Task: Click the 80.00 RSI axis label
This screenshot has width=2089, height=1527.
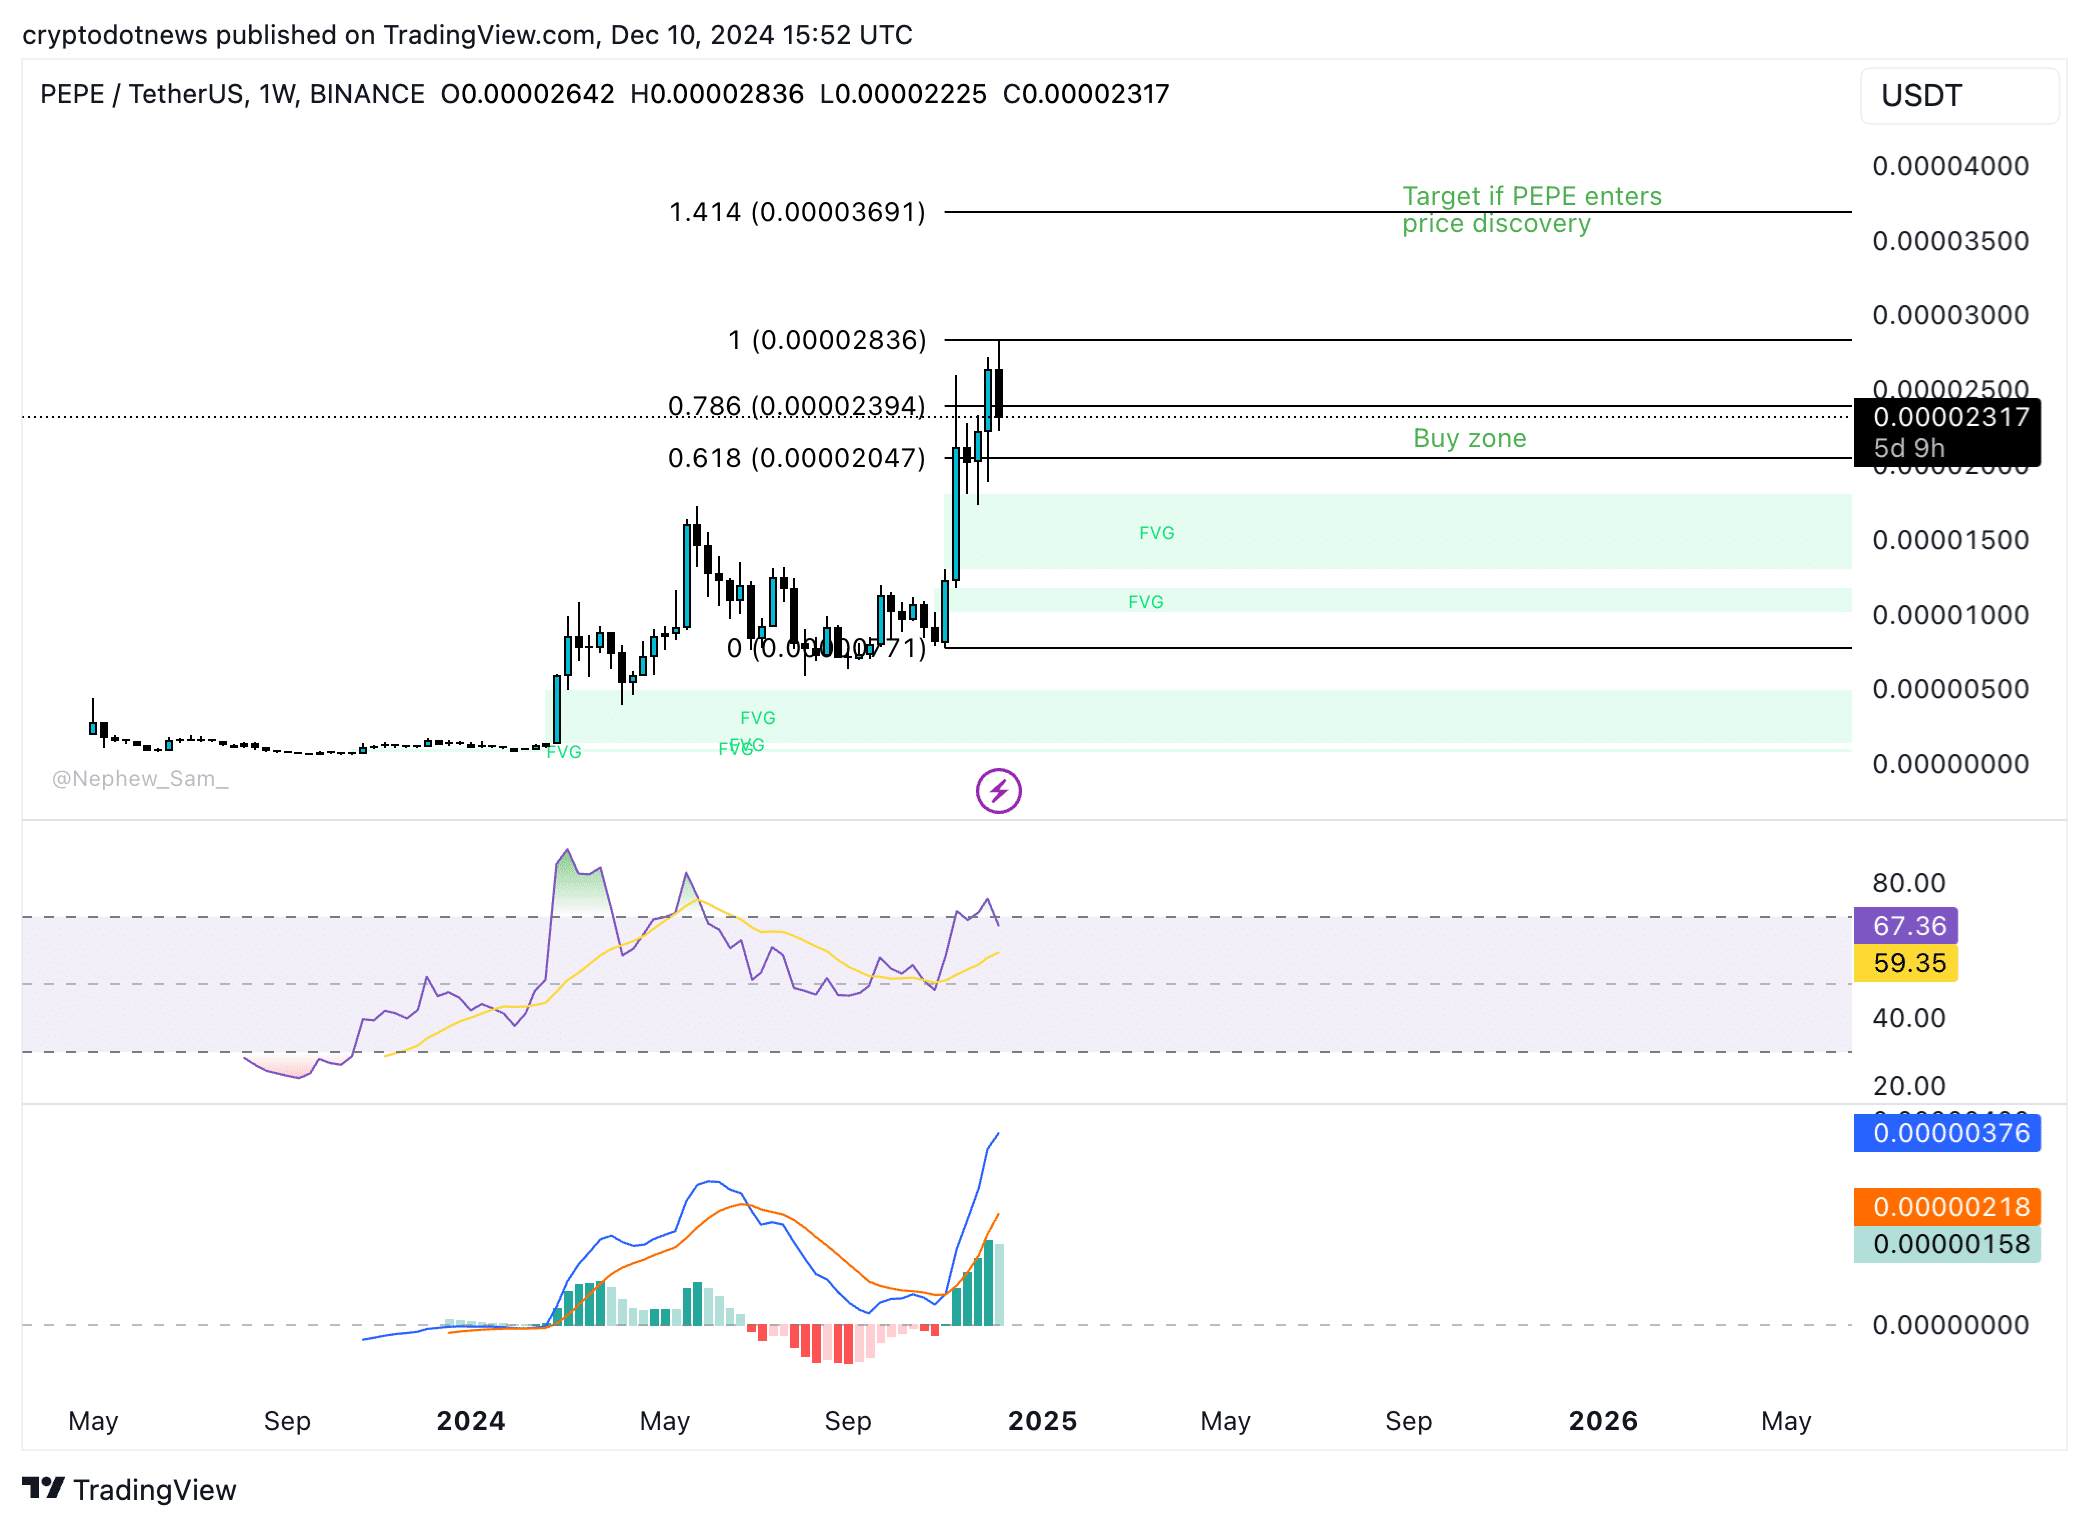Action: click(1908, 883)
